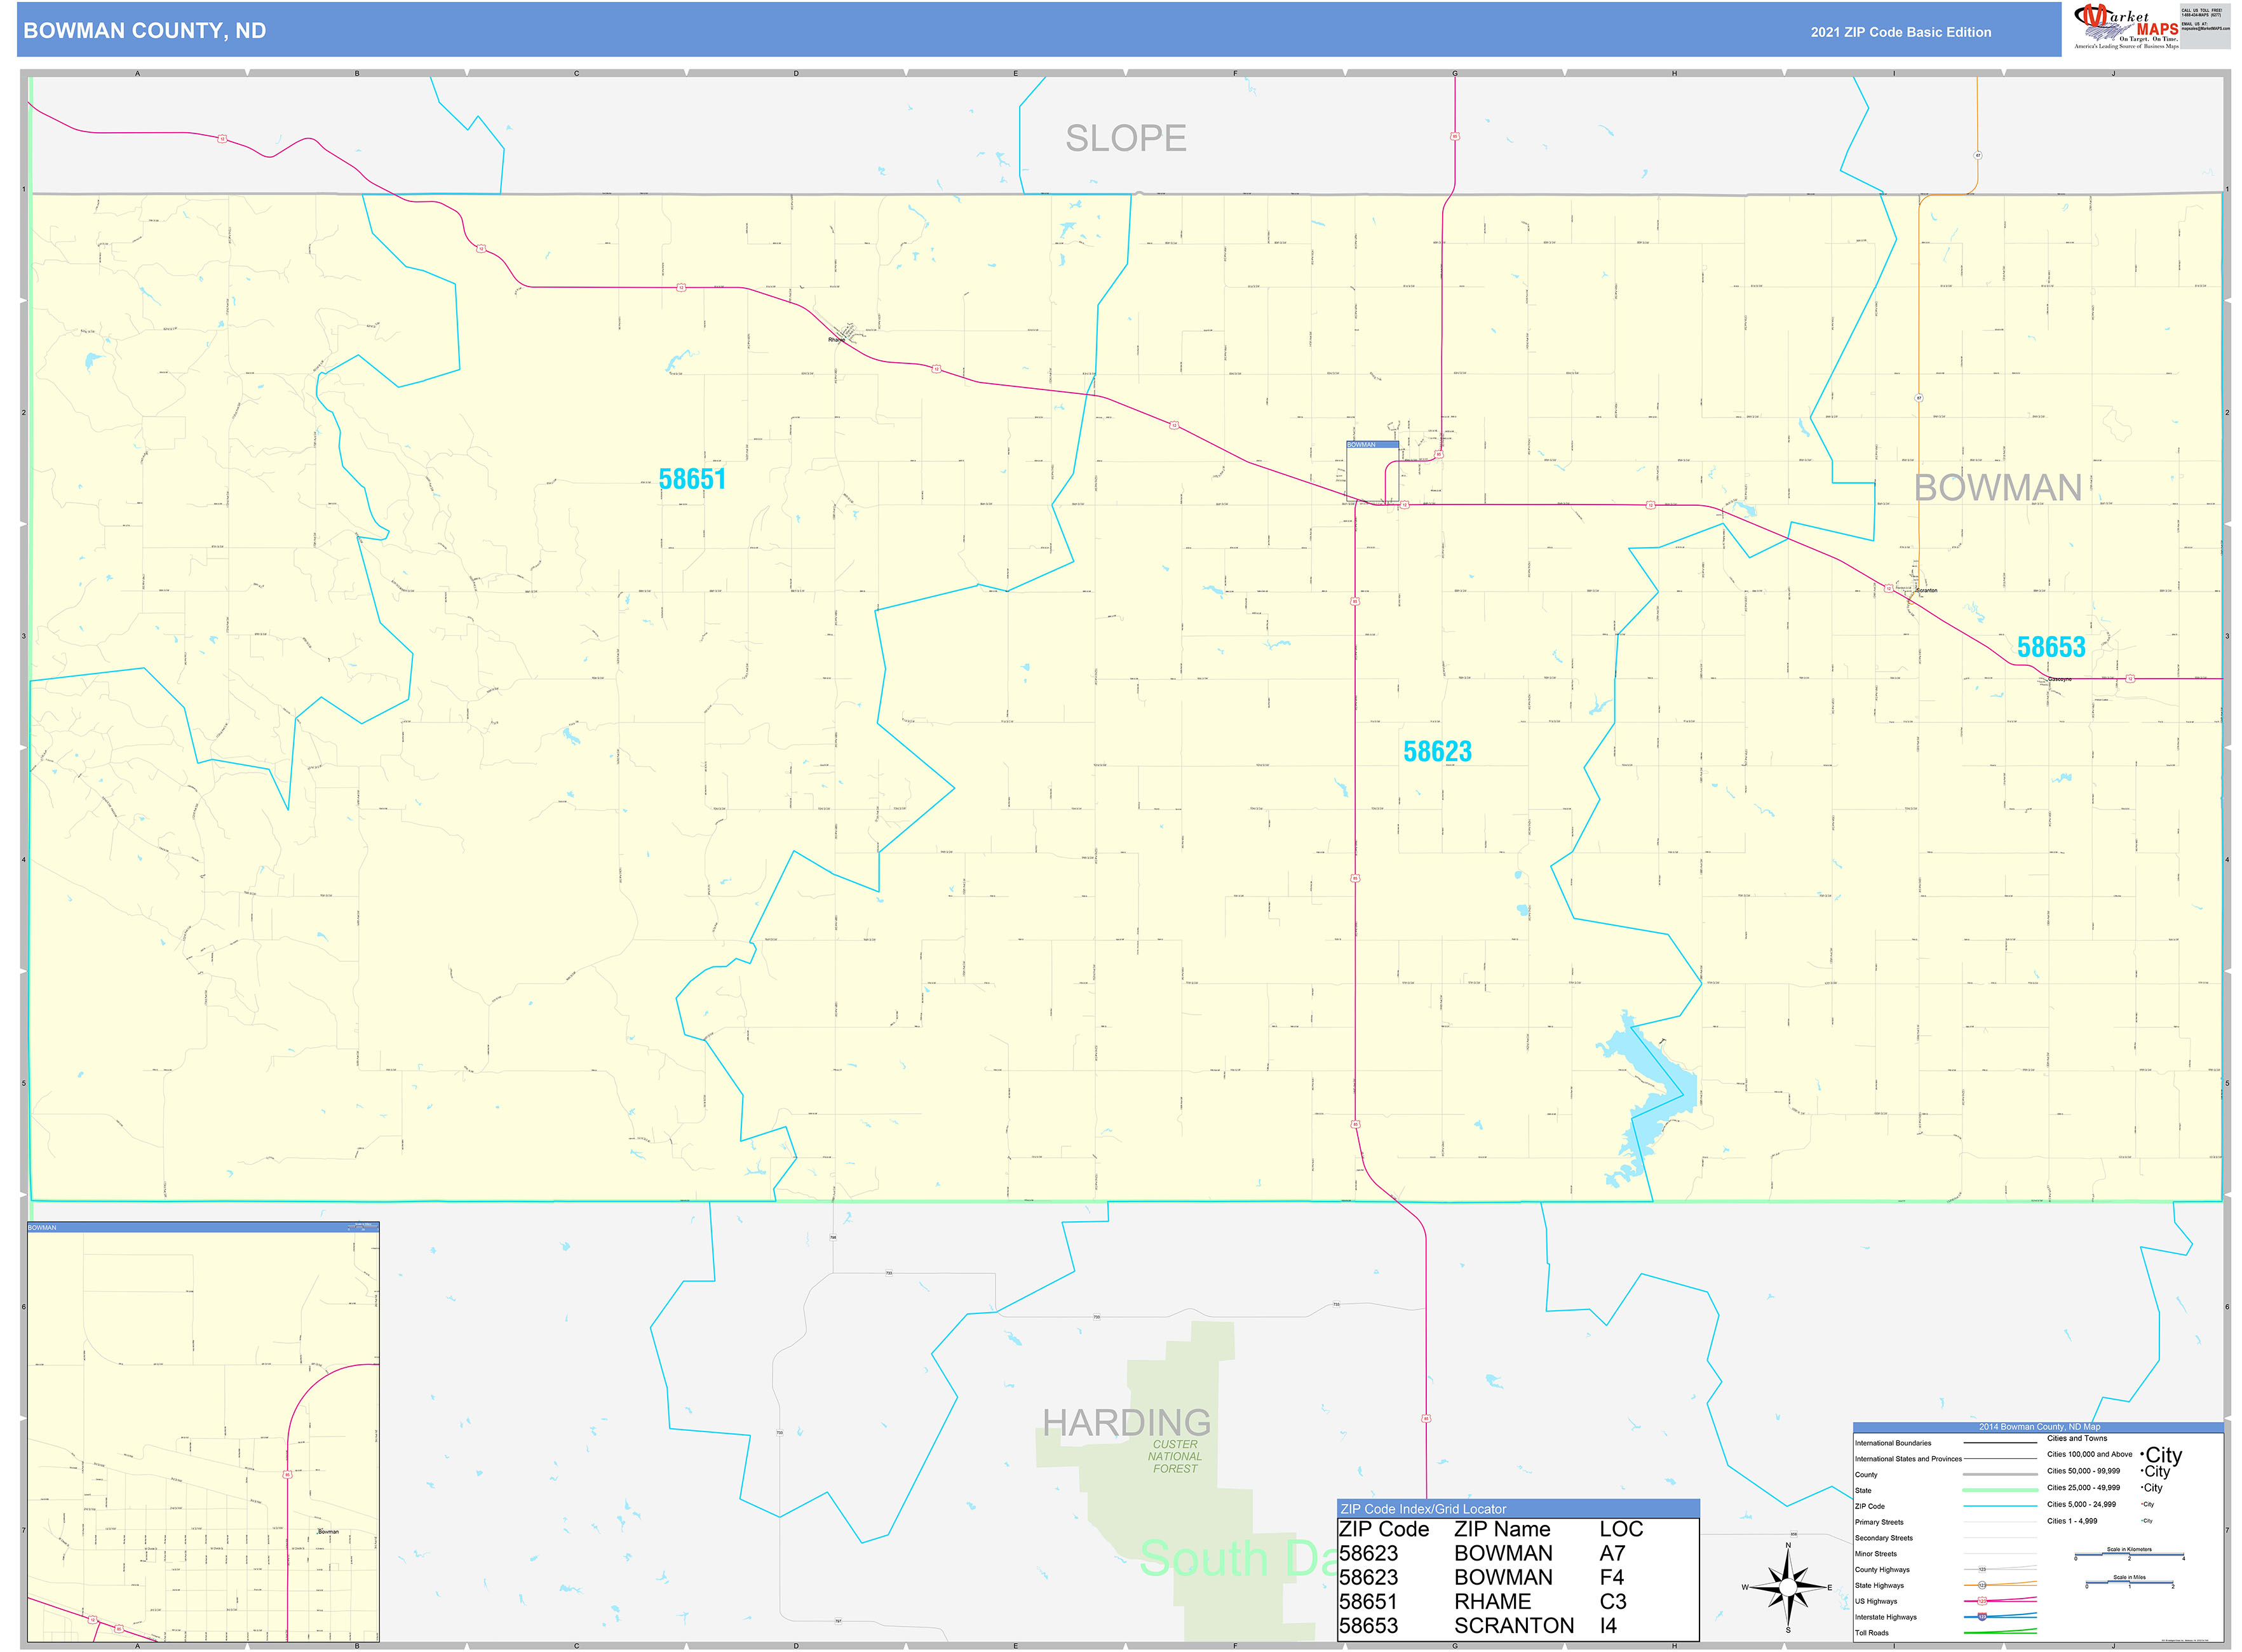
Task: Expand the 2014 Bowman County ND Map legend
Action: tap(2040, 1427)
